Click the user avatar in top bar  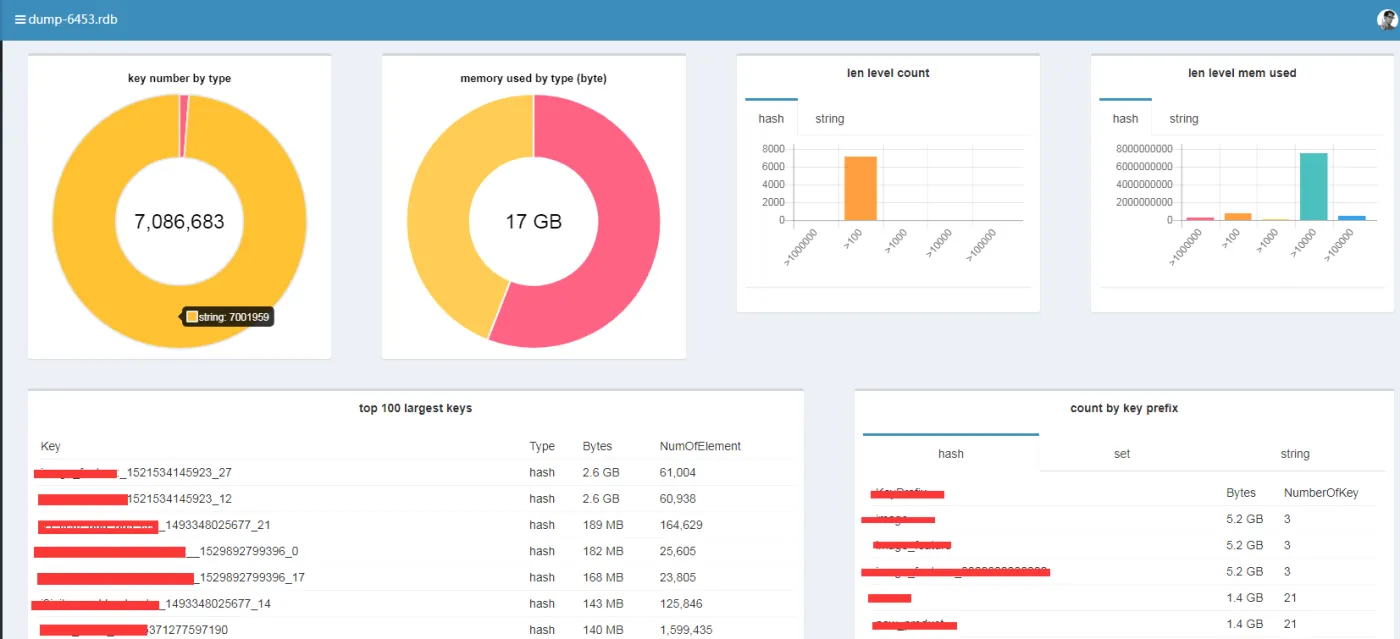click(x=1386, y=19)
